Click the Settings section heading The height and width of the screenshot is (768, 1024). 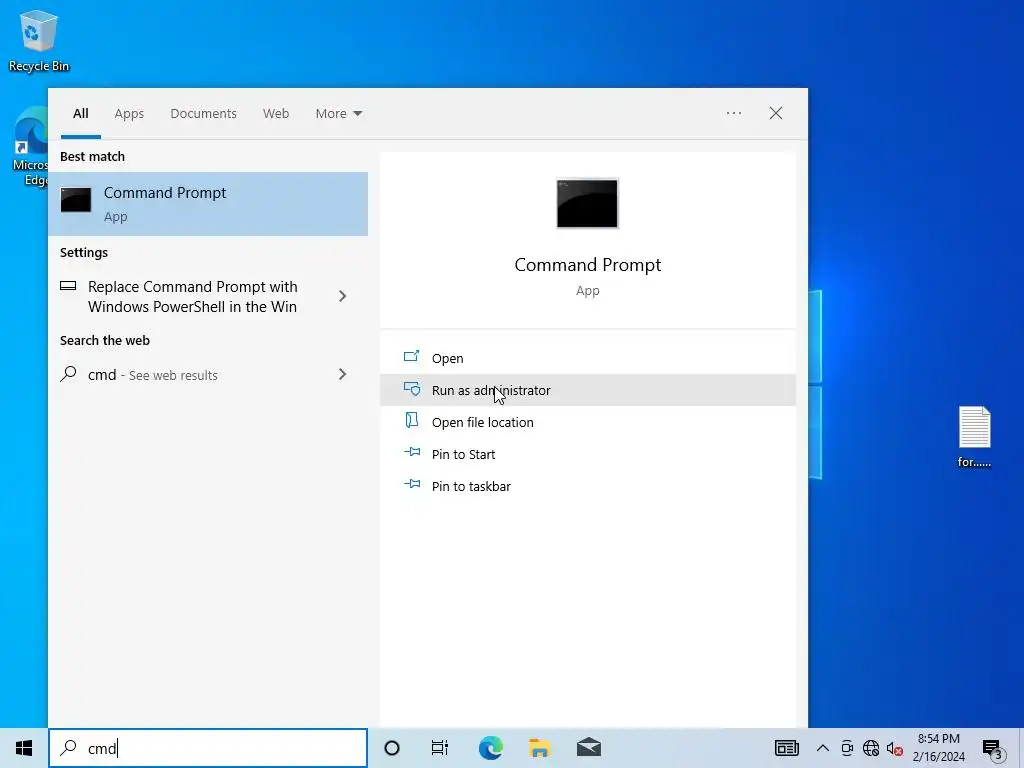84,252
